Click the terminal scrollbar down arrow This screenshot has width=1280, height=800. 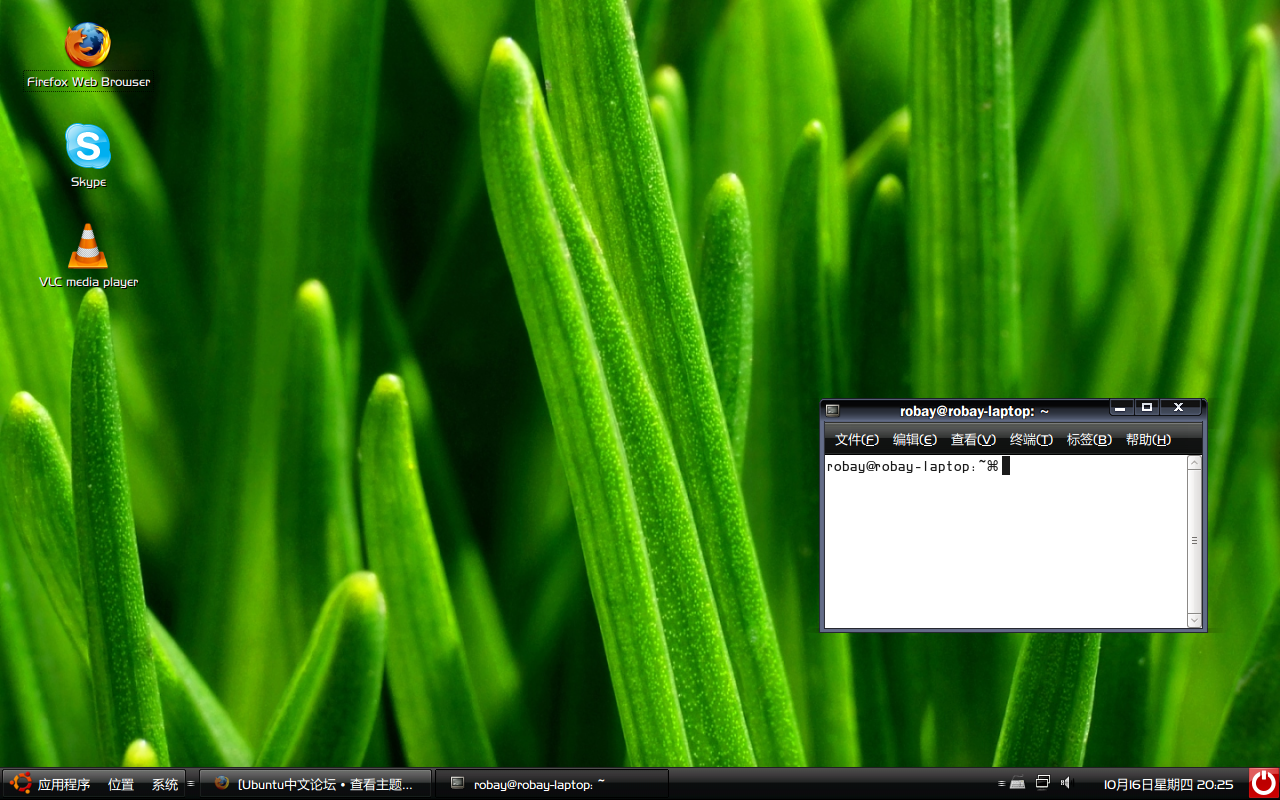[1194, 620]
